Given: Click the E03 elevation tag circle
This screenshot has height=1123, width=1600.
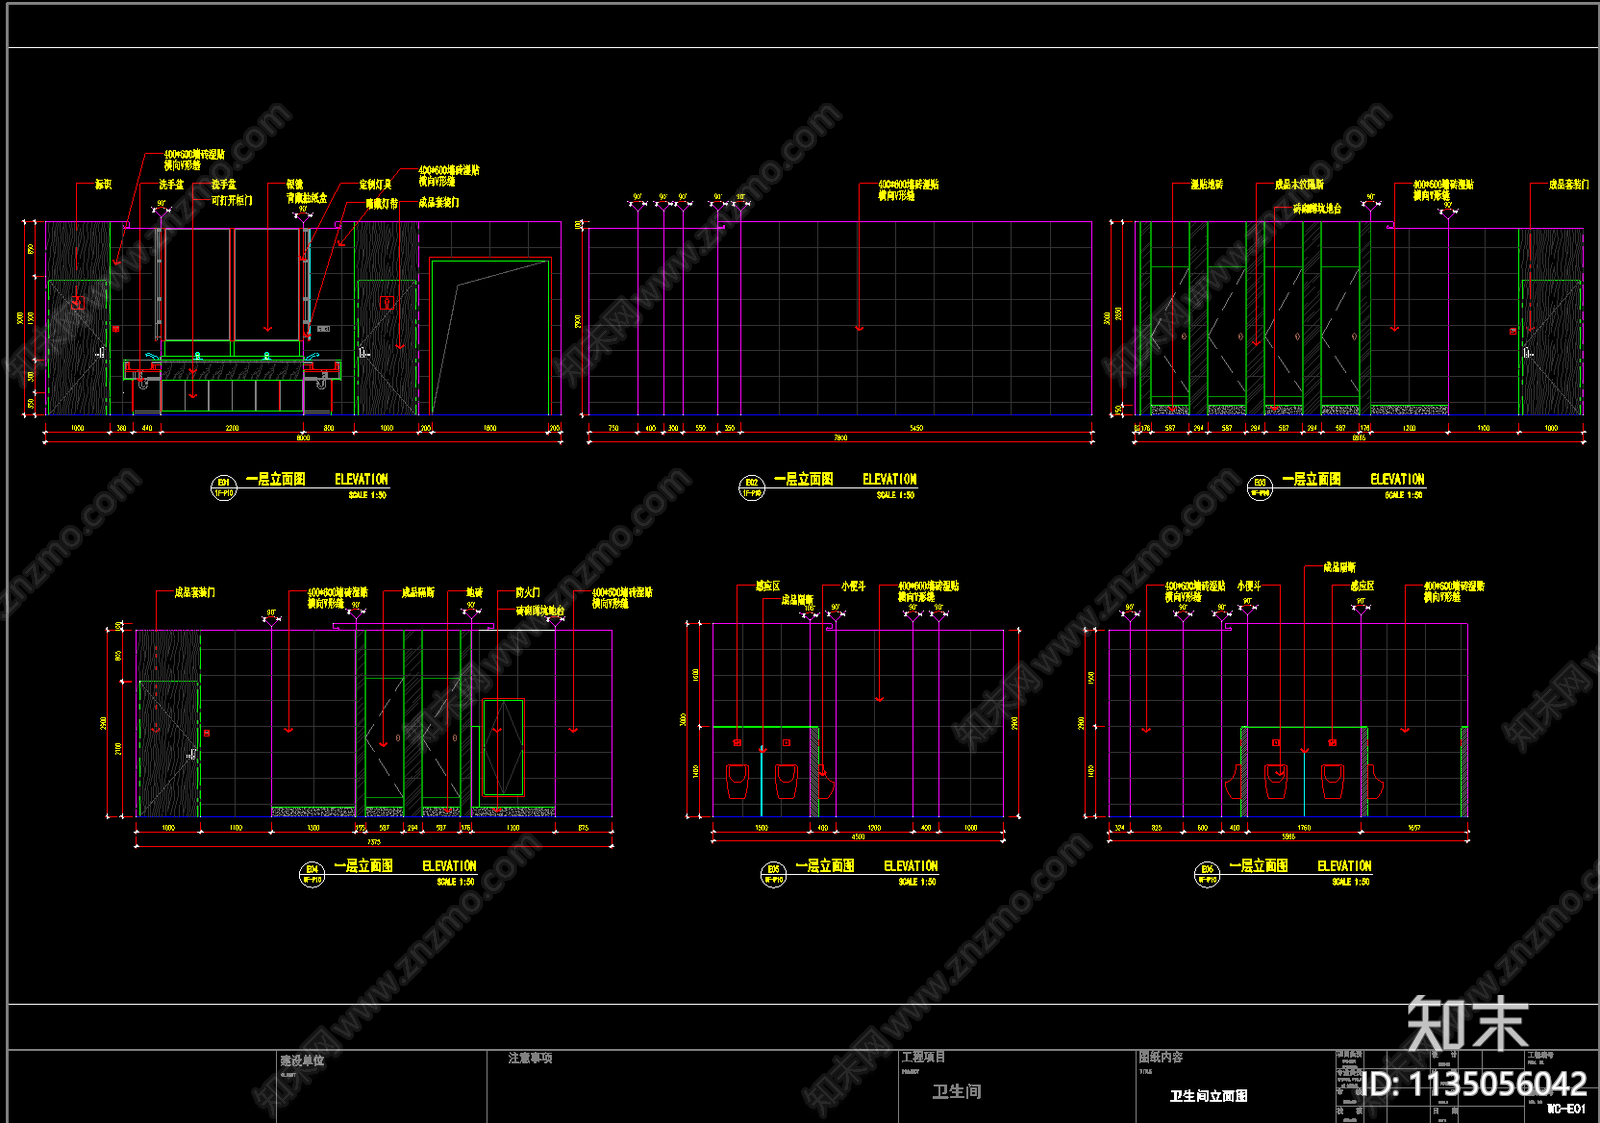Looking at the screenshot, I should tap(1260, 487).
